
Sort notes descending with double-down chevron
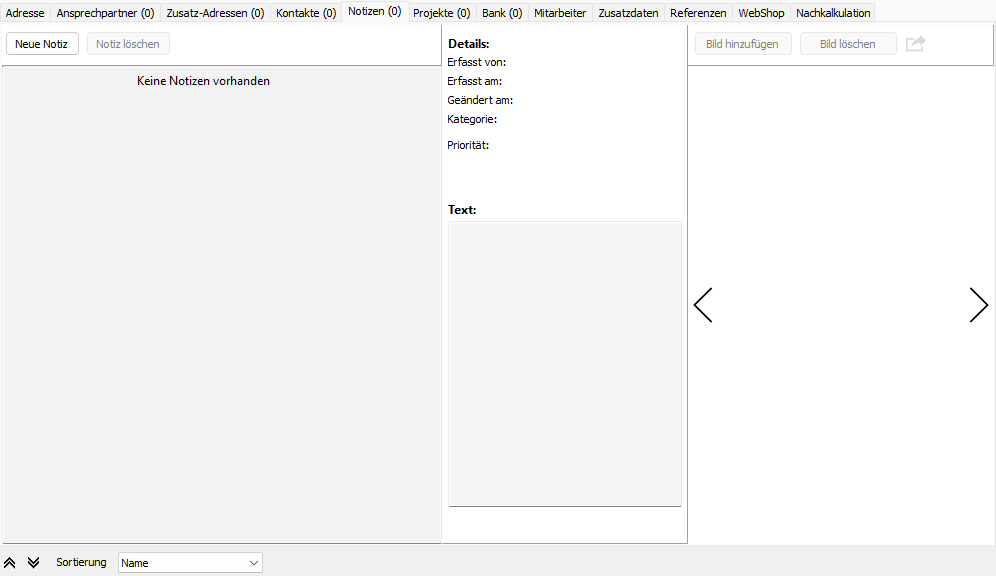click(33, 562)
